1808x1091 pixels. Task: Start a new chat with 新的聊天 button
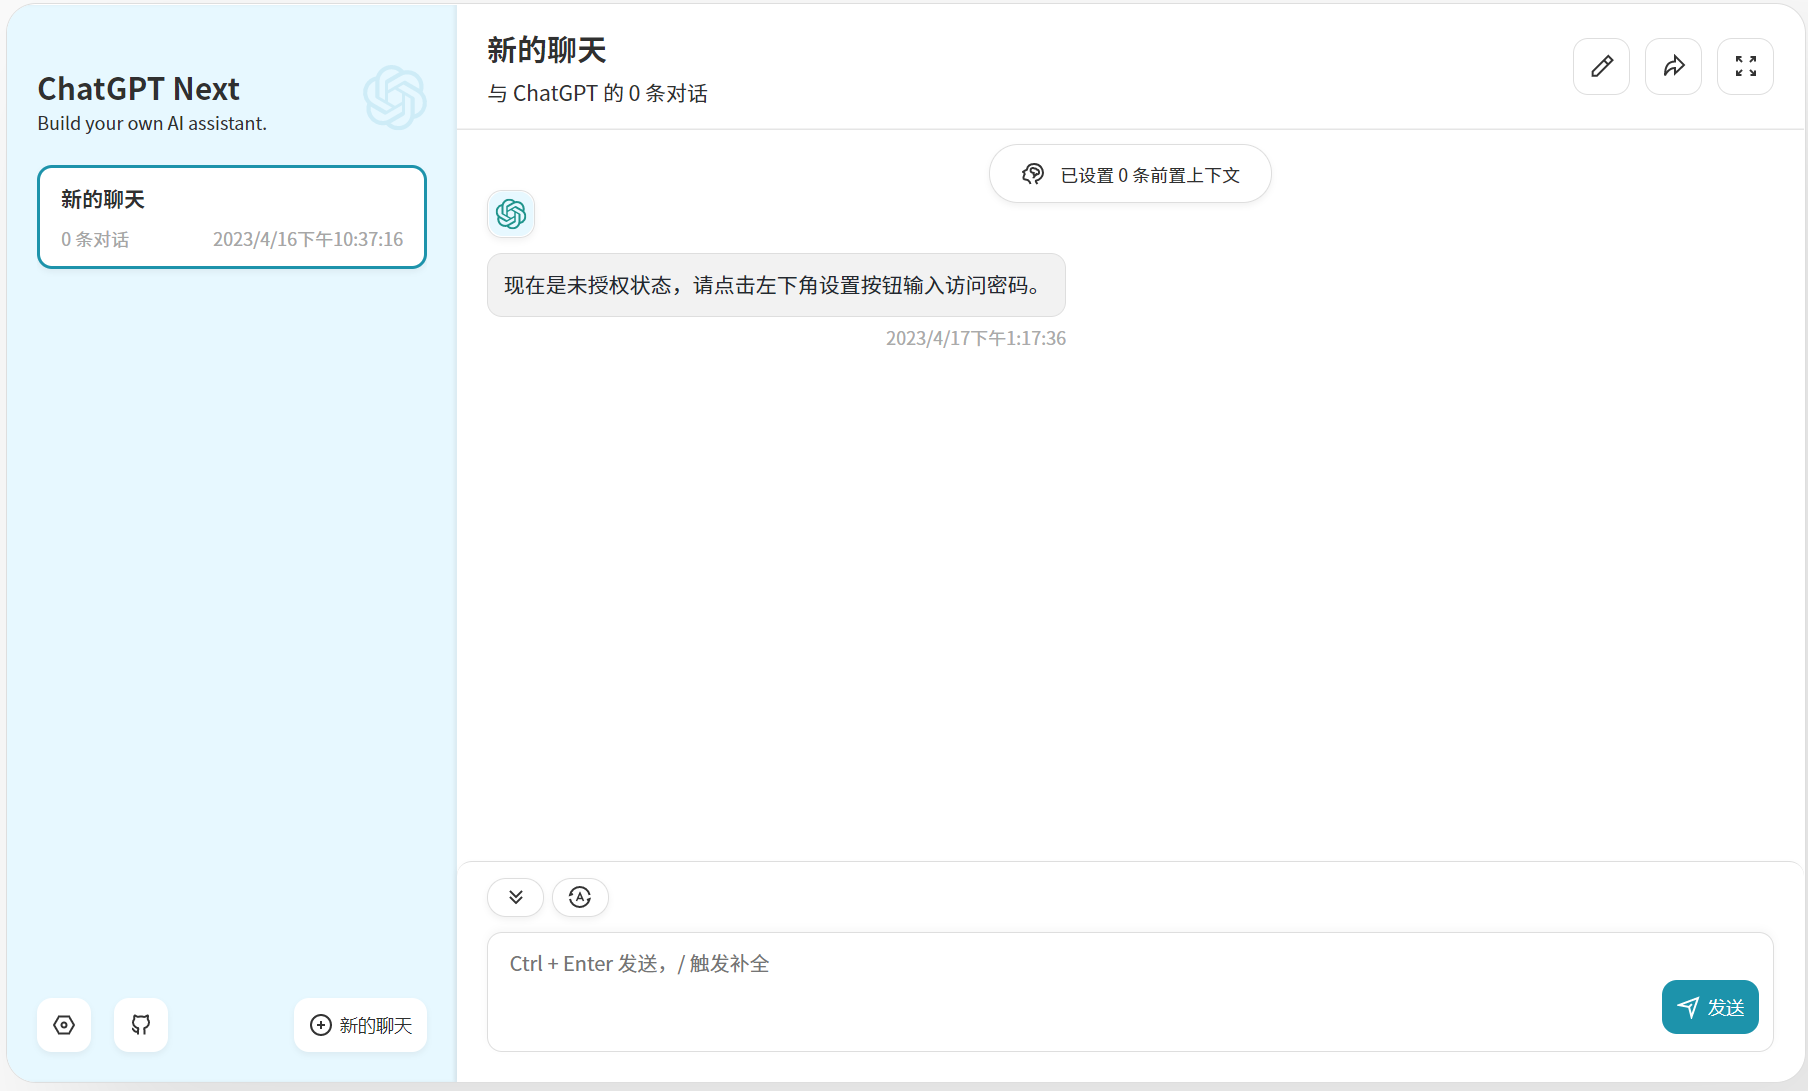(360, 1025)
